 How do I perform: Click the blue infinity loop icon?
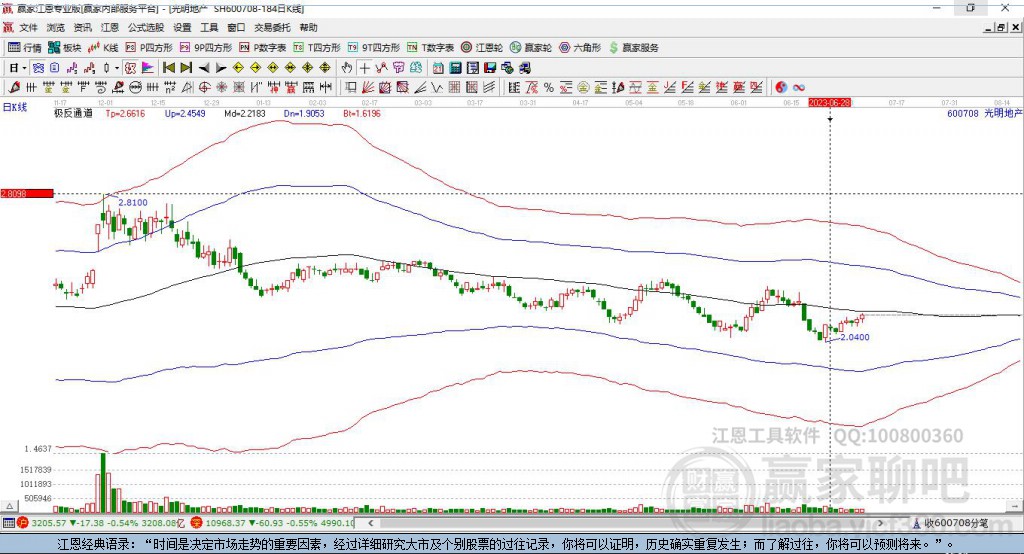pos(799,88)
